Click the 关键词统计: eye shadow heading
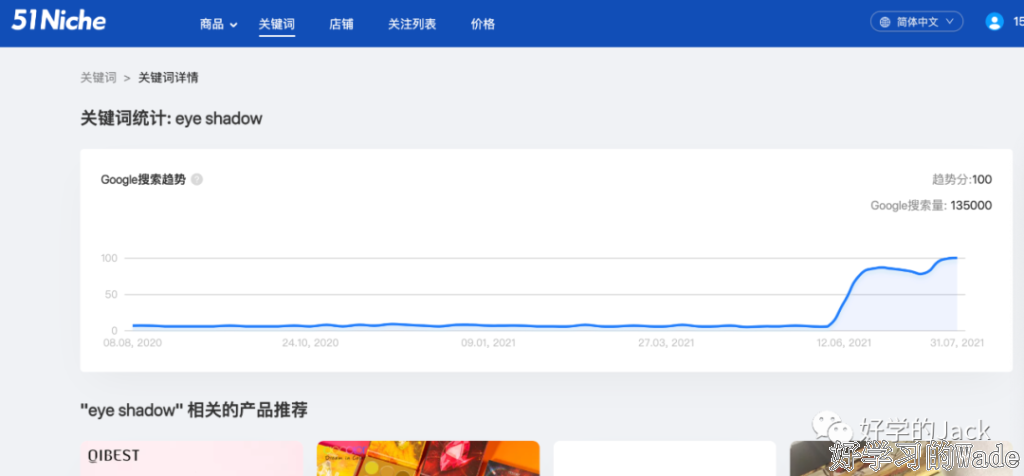 tap(171, 119)
